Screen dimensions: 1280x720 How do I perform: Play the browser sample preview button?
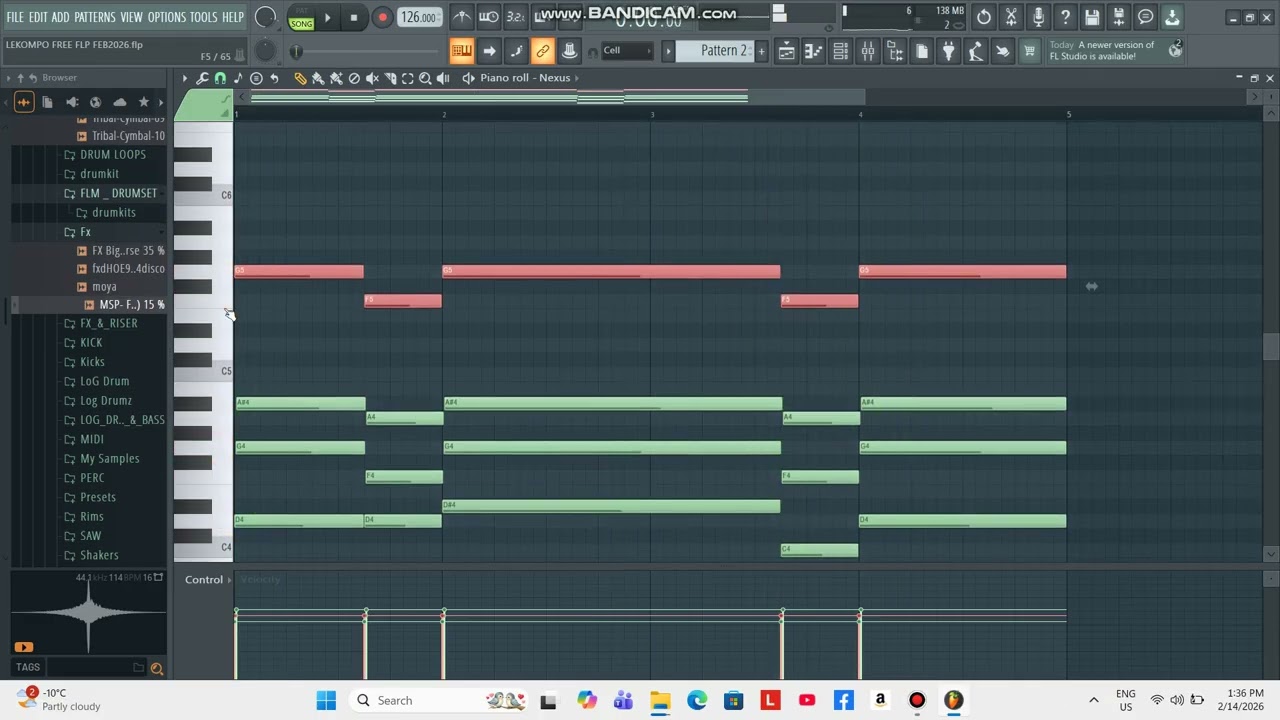tap(24, 647)
